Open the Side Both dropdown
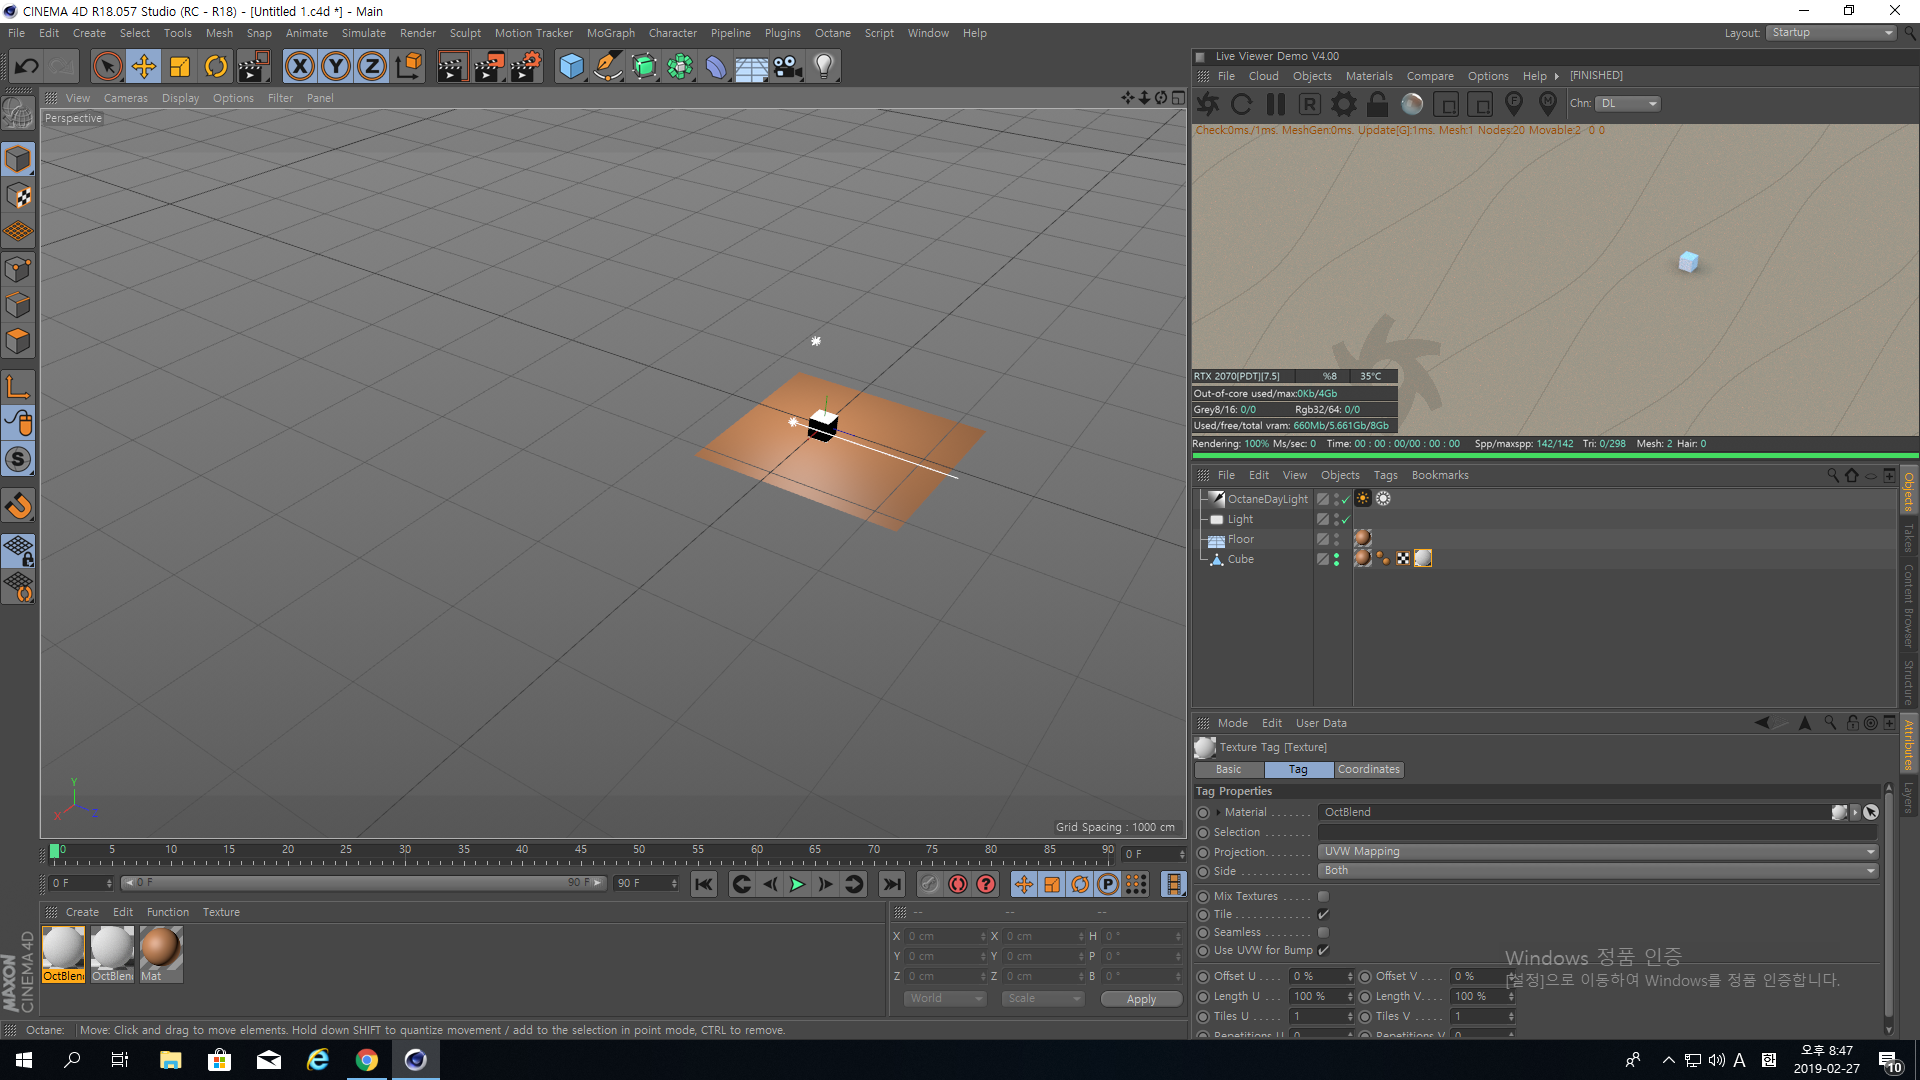Image resolution: width=1920 pixels, height=1080 pixels. pyautogui.click(x=1598, y=871)
